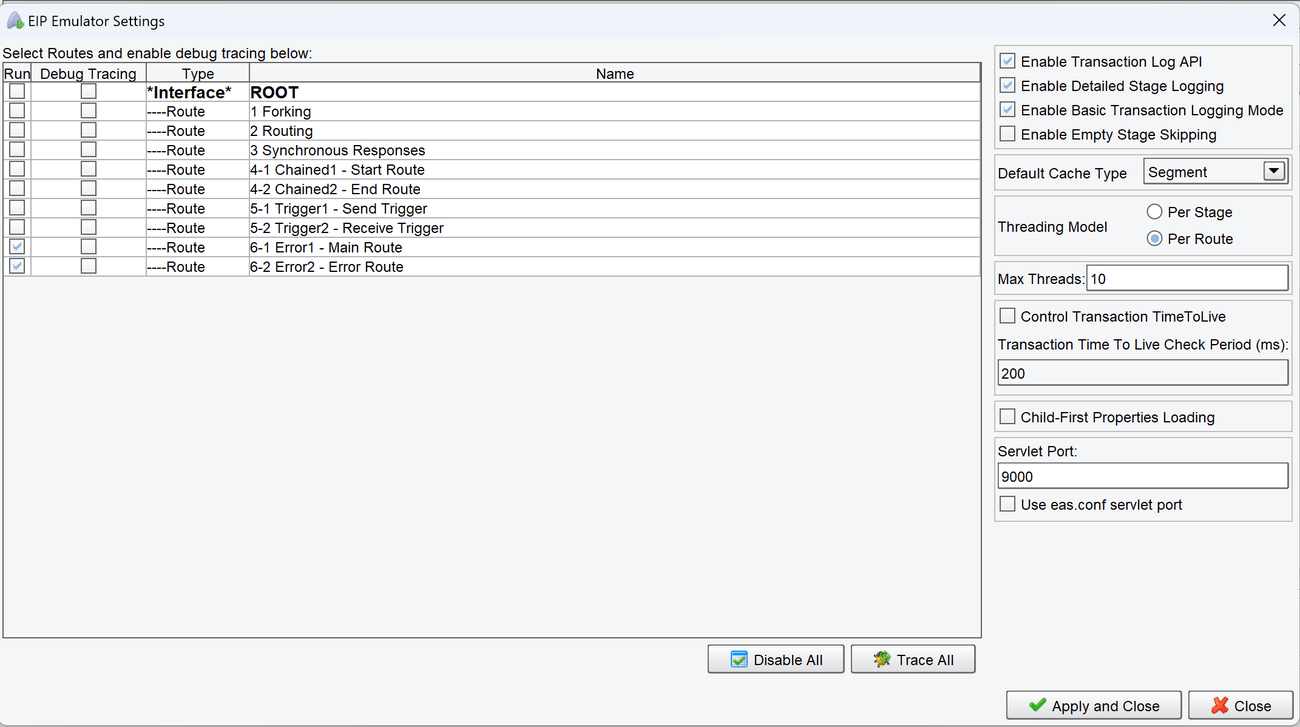Screen dimensions: 1300x727
Task: Select '4-1 Chained1 - Start Route' cell
Action: coord(615,169)
